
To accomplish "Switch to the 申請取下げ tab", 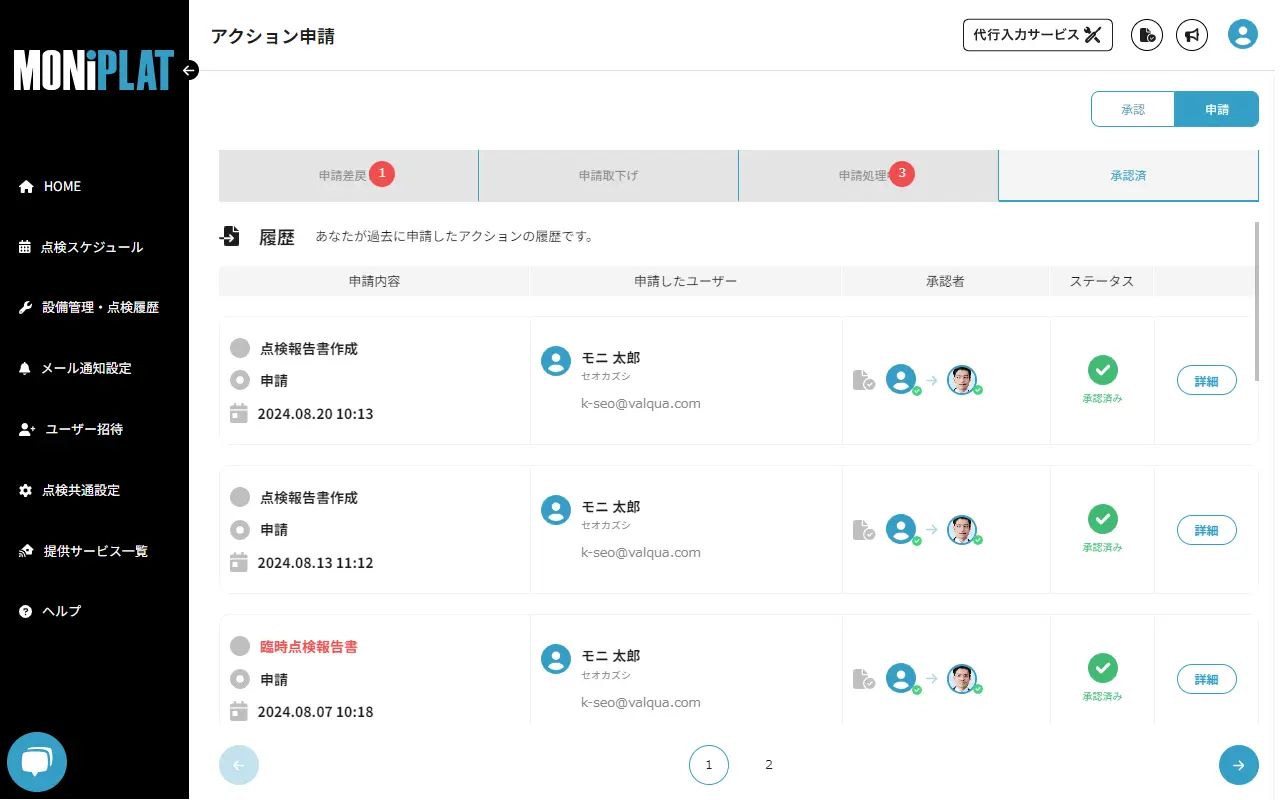I will (x=608, y=176).
